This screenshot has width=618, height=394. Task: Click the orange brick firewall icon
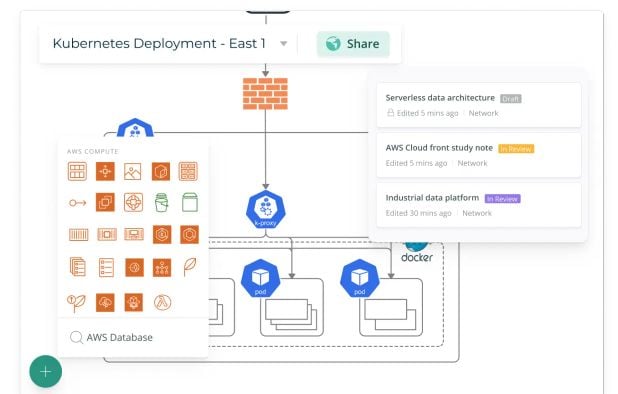click(x=265, y=94)
